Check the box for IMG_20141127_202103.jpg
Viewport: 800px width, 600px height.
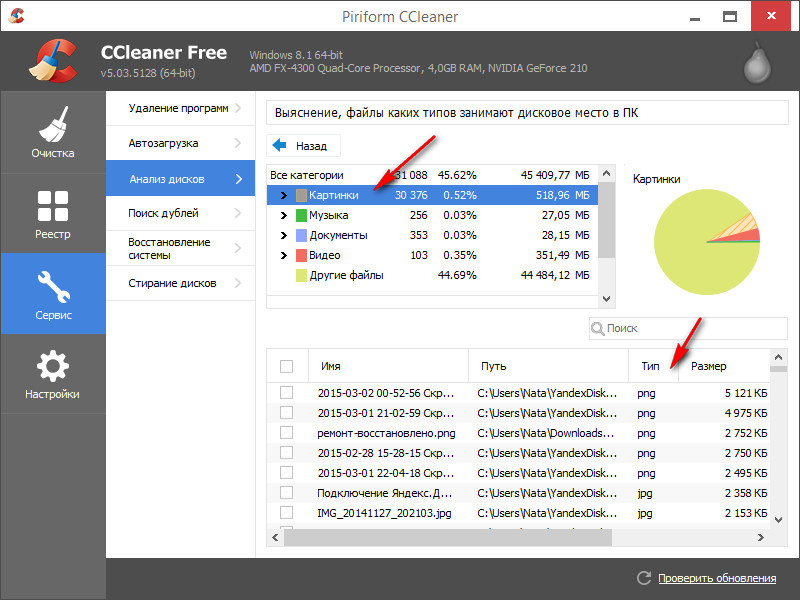286,512
